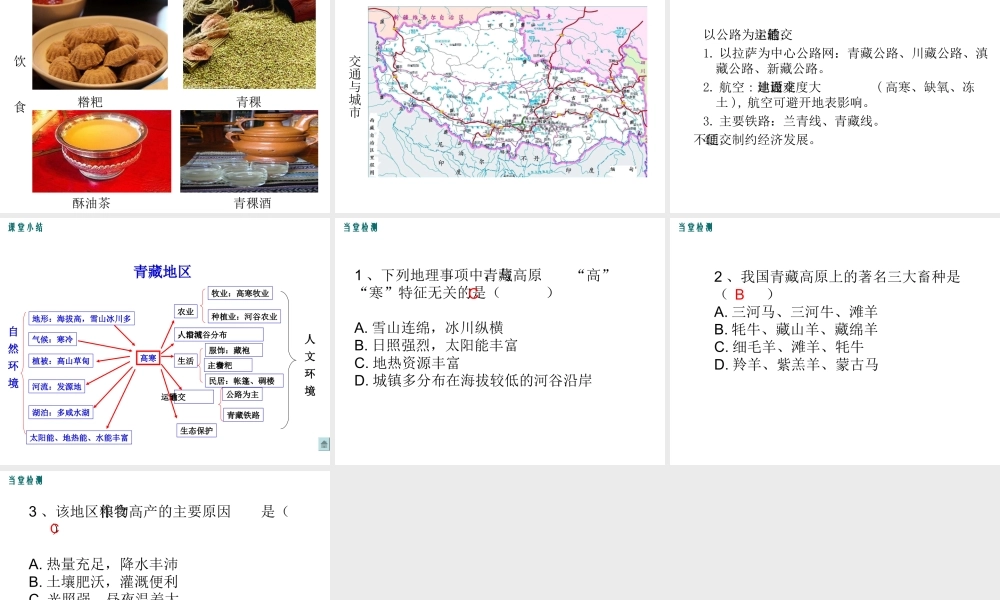Select the 青稞 grain photo
The image size is (1000, 600).
point(249,44)
